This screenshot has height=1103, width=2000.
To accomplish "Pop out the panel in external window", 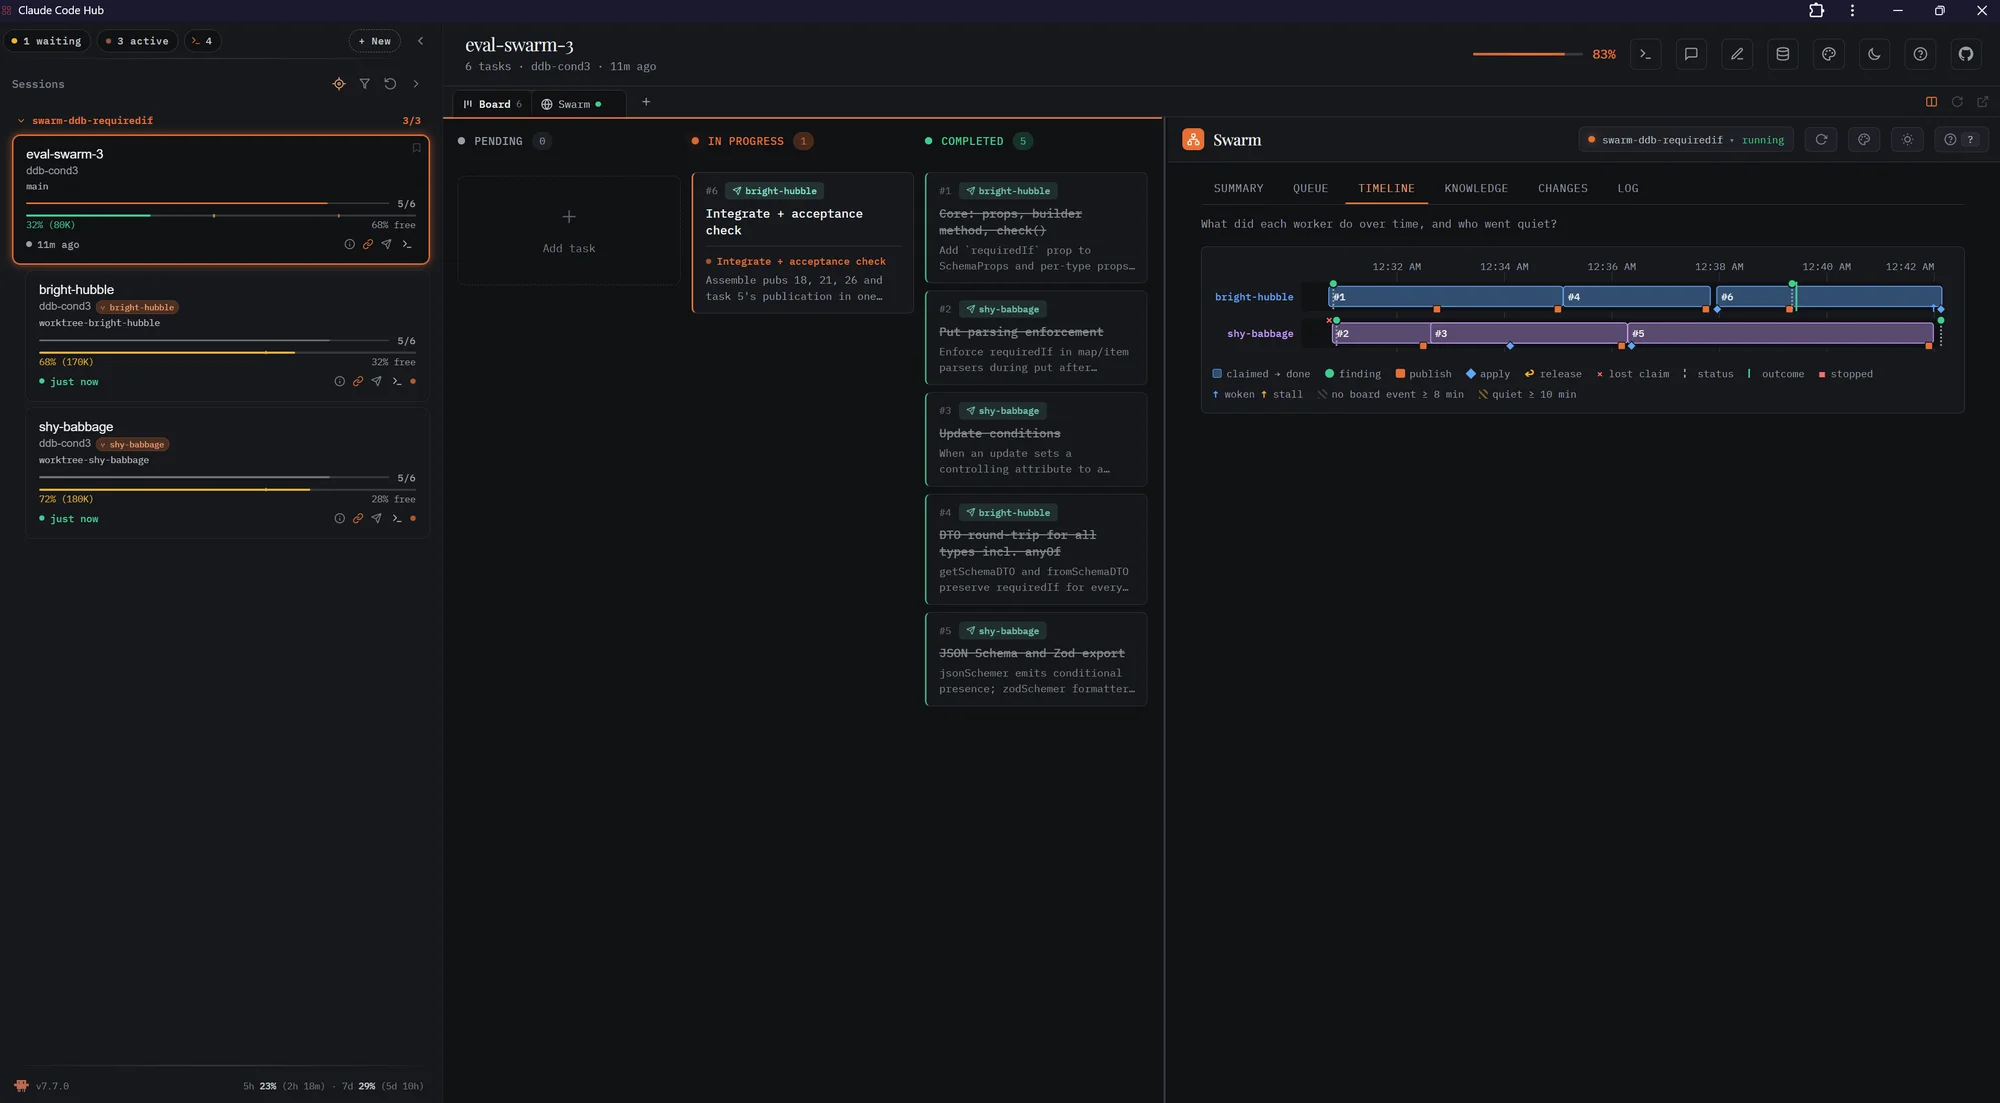I will tap(1983, 102).
